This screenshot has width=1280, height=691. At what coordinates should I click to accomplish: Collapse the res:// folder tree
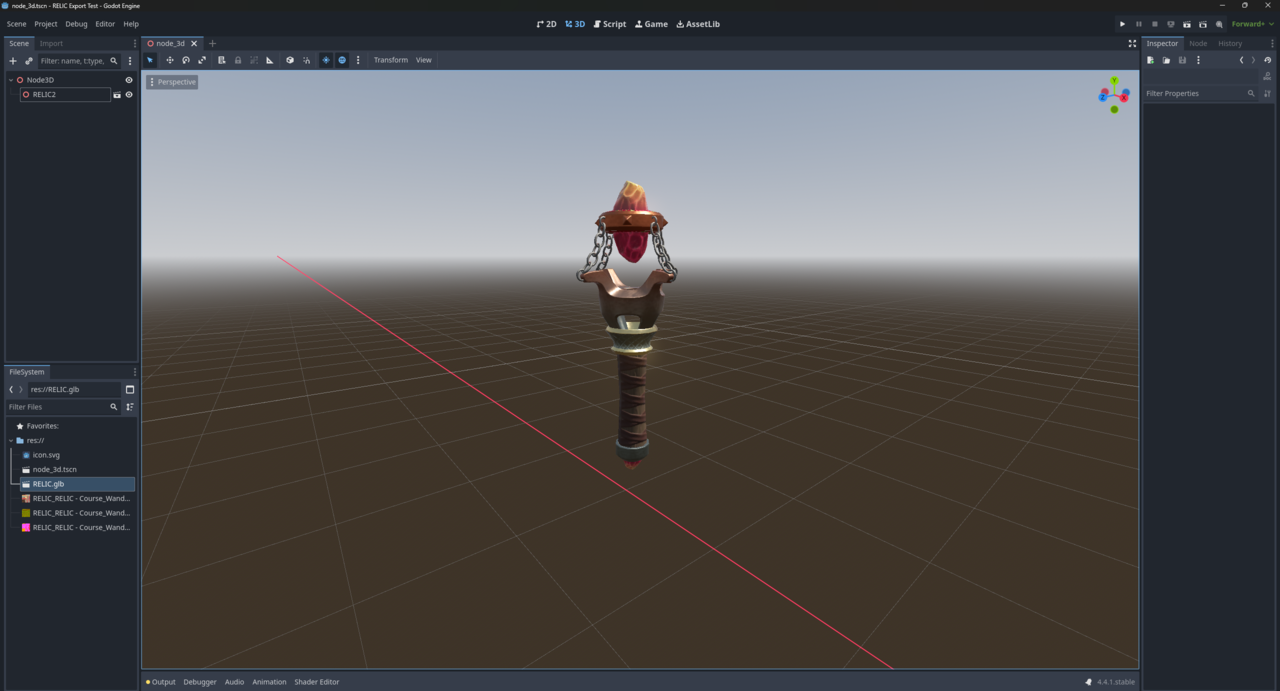point(11,440)
